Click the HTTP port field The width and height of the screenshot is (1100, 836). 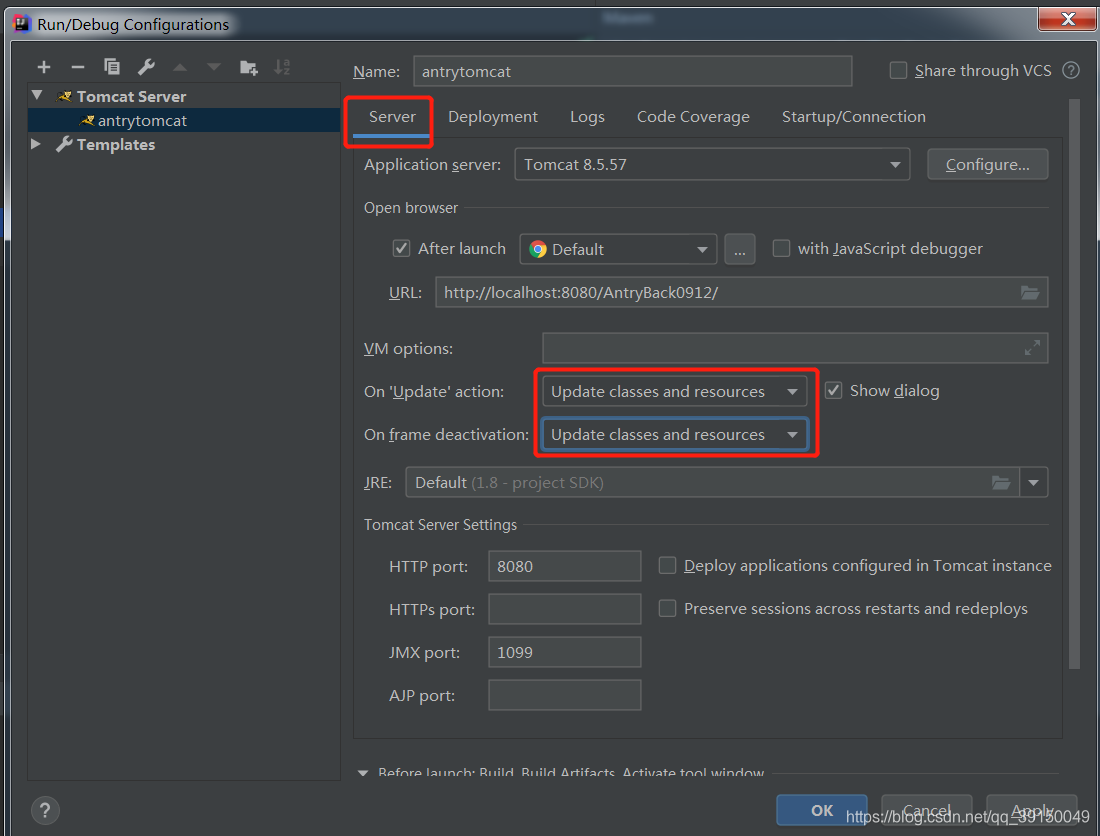(565, 566)
